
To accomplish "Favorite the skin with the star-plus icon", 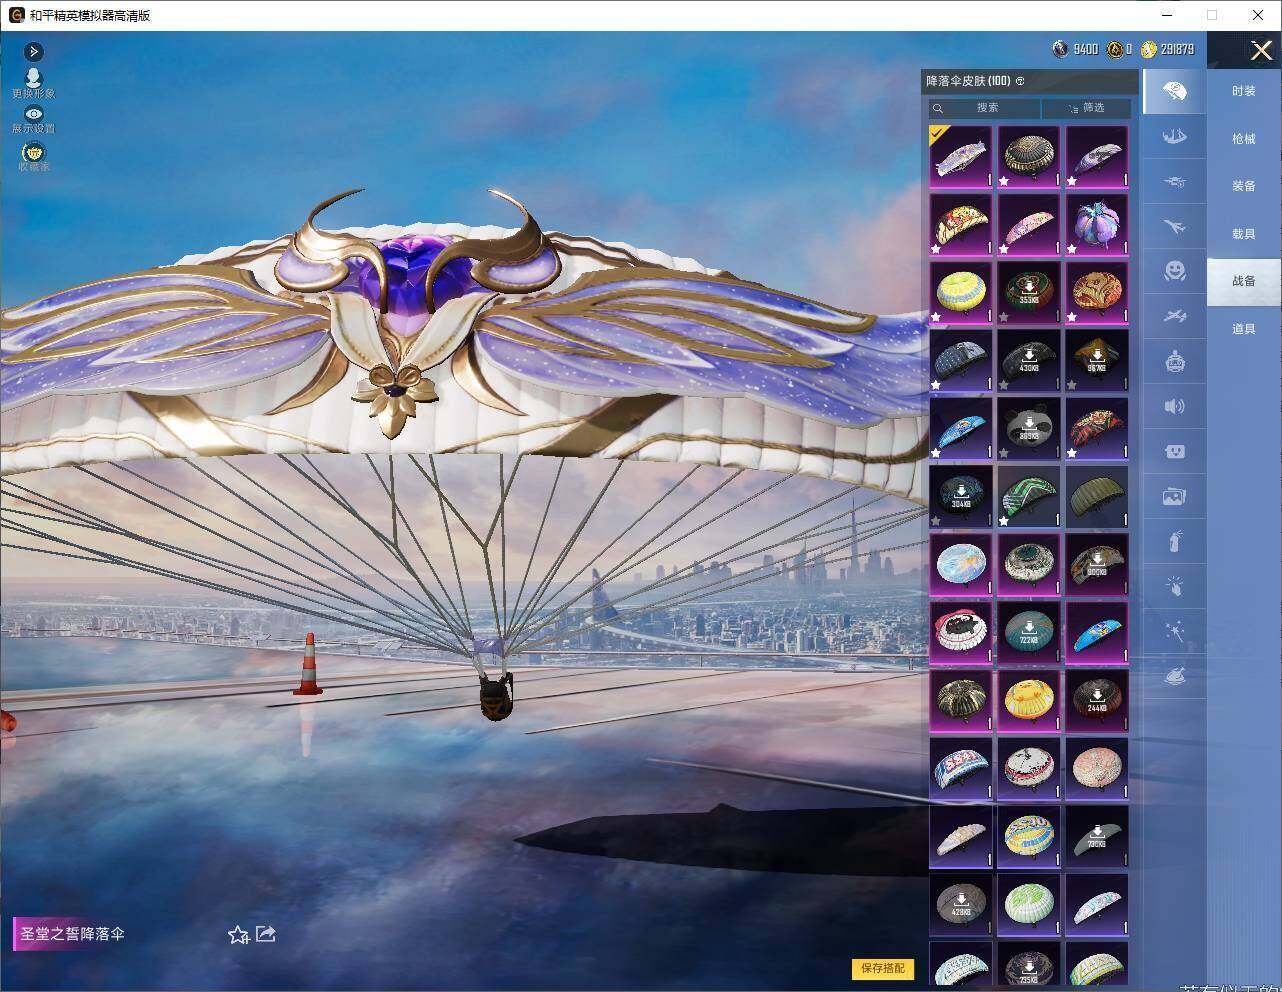I will click(x=238, y=934).
